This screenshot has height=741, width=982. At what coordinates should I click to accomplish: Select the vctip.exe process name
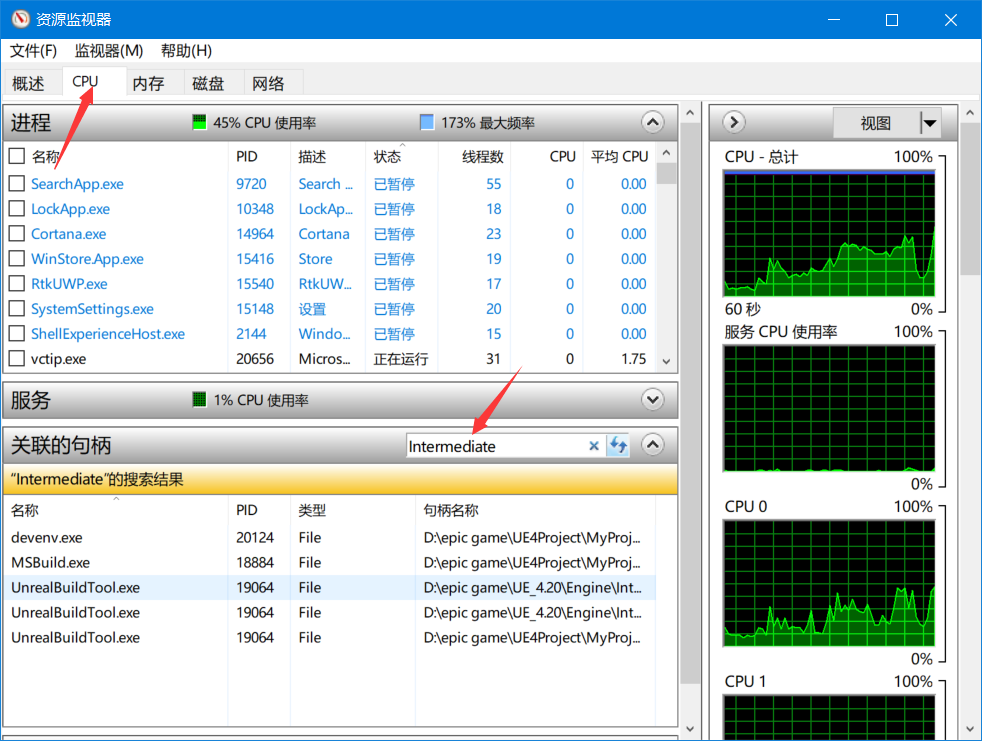tap(58, 359)
